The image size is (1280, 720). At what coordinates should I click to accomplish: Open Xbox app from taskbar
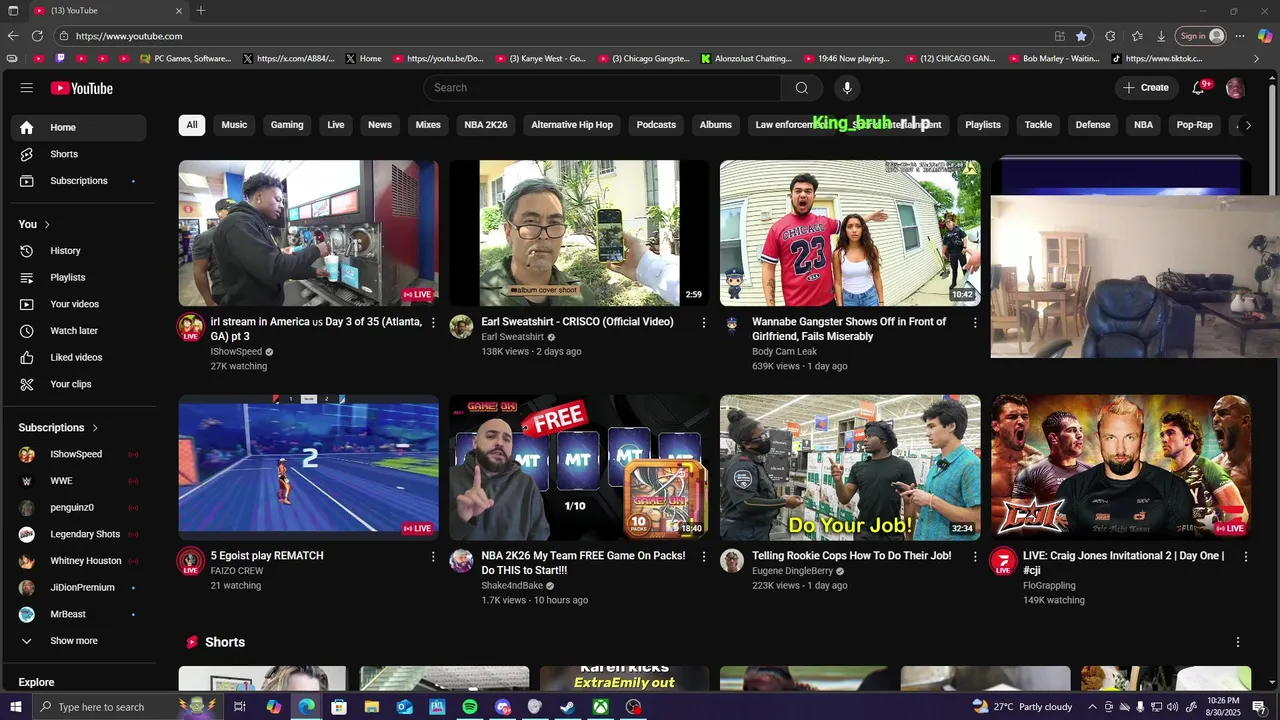pos(600,707)
